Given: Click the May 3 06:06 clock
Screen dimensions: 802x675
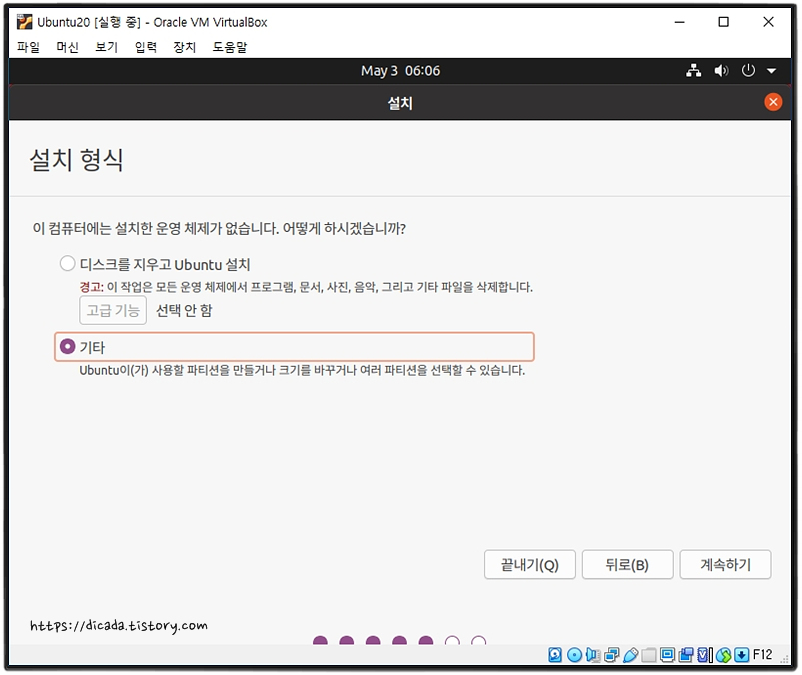Looking at the screenshot, I should click(x=400, y=71).
